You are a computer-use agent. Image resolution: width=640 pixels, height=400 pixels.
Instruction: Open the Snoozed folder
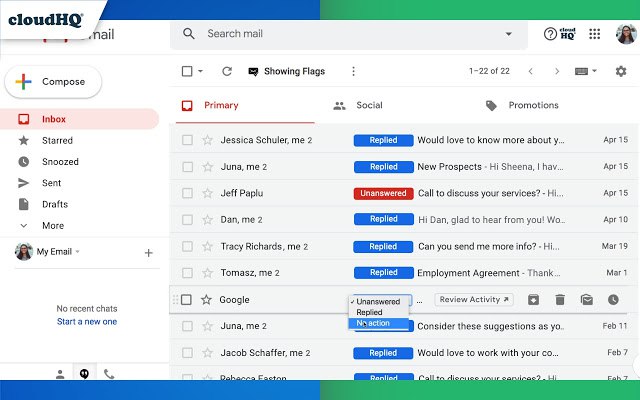60,162
